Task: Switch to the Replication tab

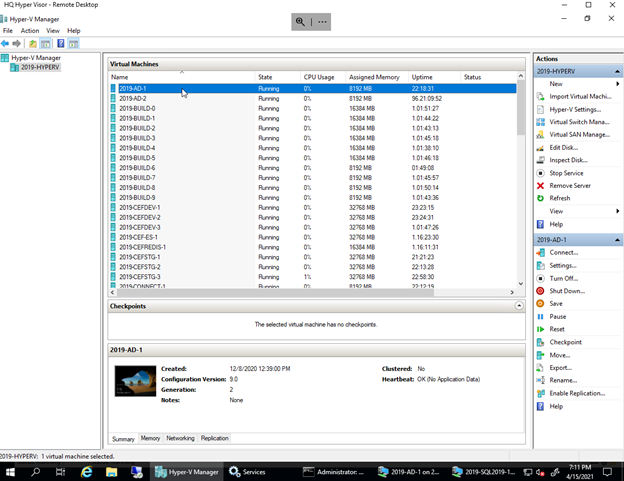Action: click(x=214, y=438)
